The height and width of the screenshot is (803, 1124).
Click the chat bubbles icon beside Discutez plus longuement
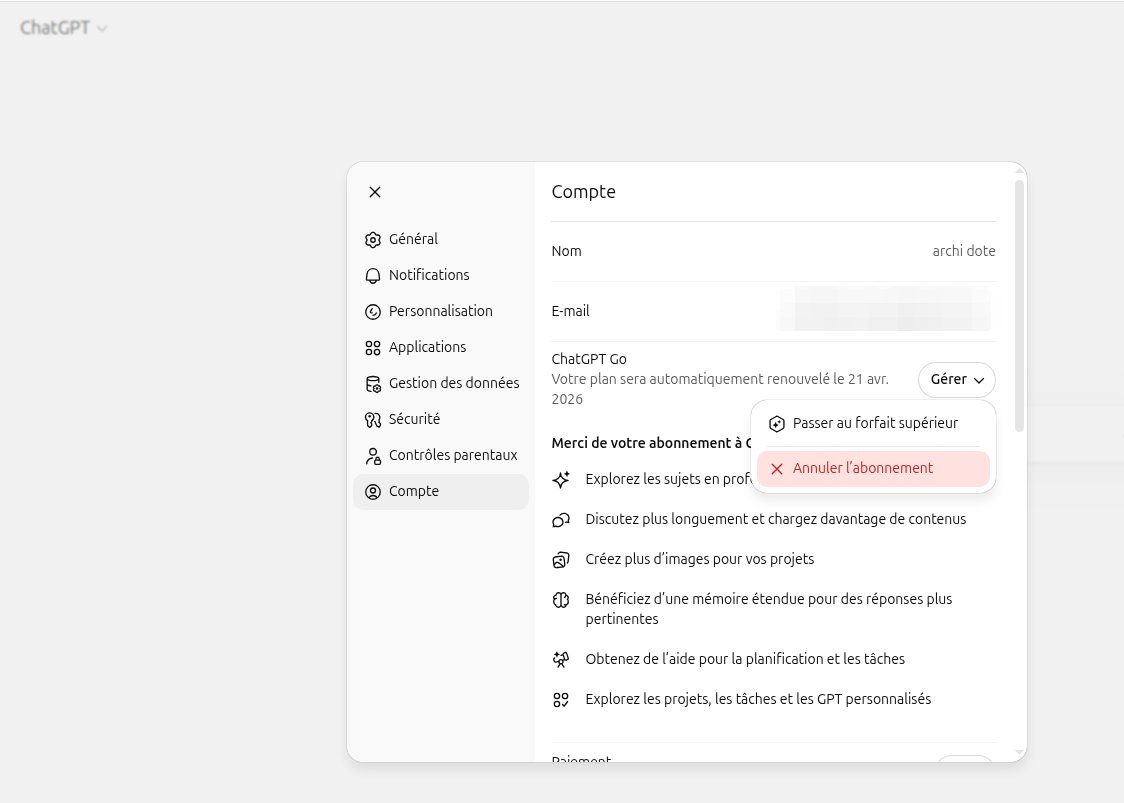(x=561, y=519)
